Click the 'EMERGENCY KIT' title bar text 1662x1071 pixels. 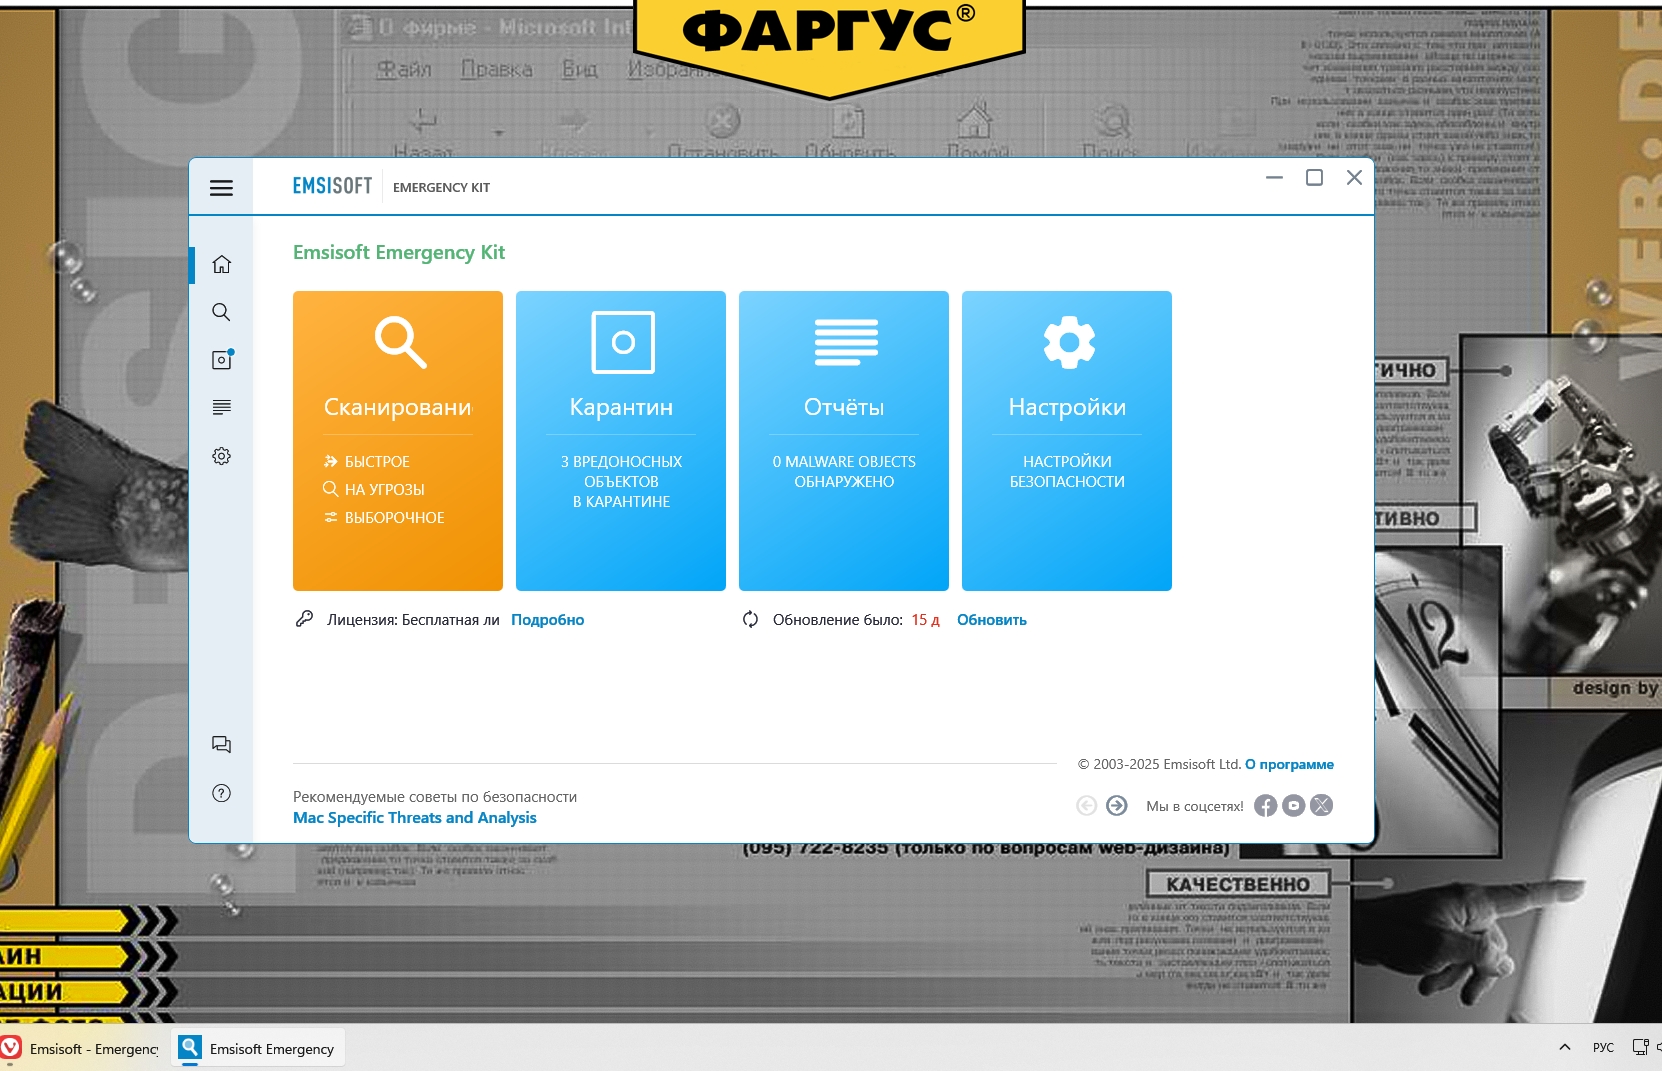[x=442, y=187]
